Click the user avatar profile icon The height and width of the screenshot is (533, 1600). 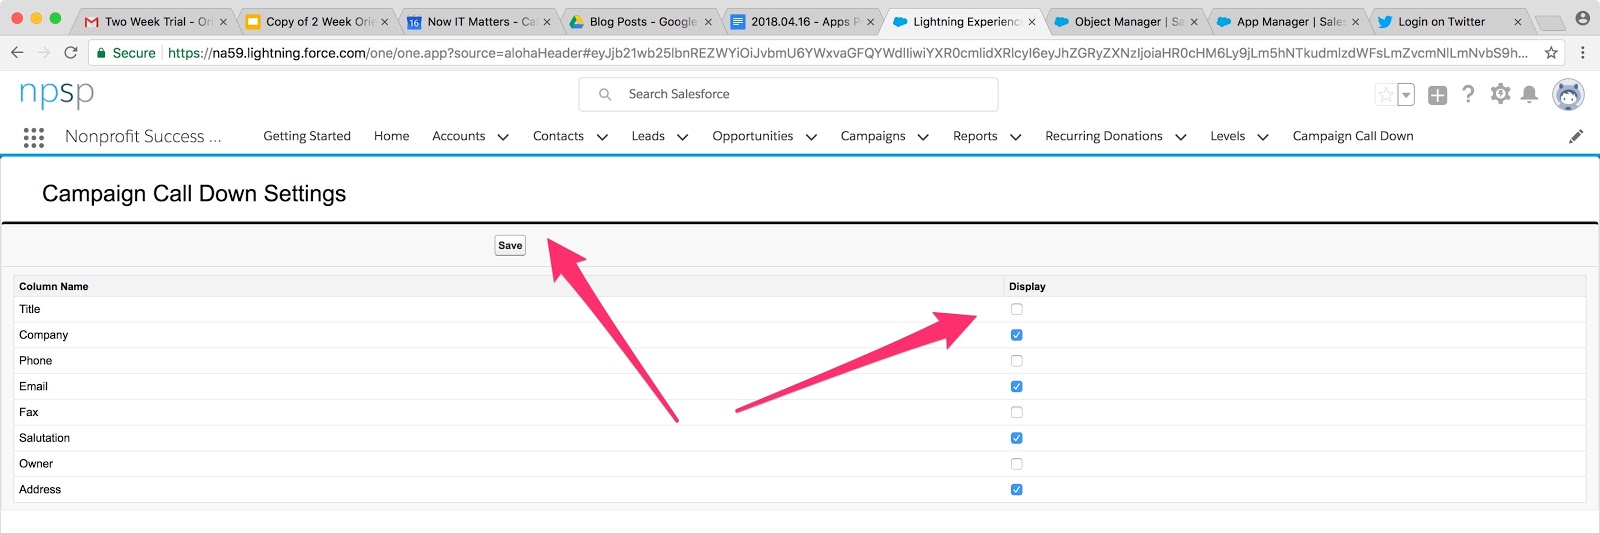(1567, 95)
